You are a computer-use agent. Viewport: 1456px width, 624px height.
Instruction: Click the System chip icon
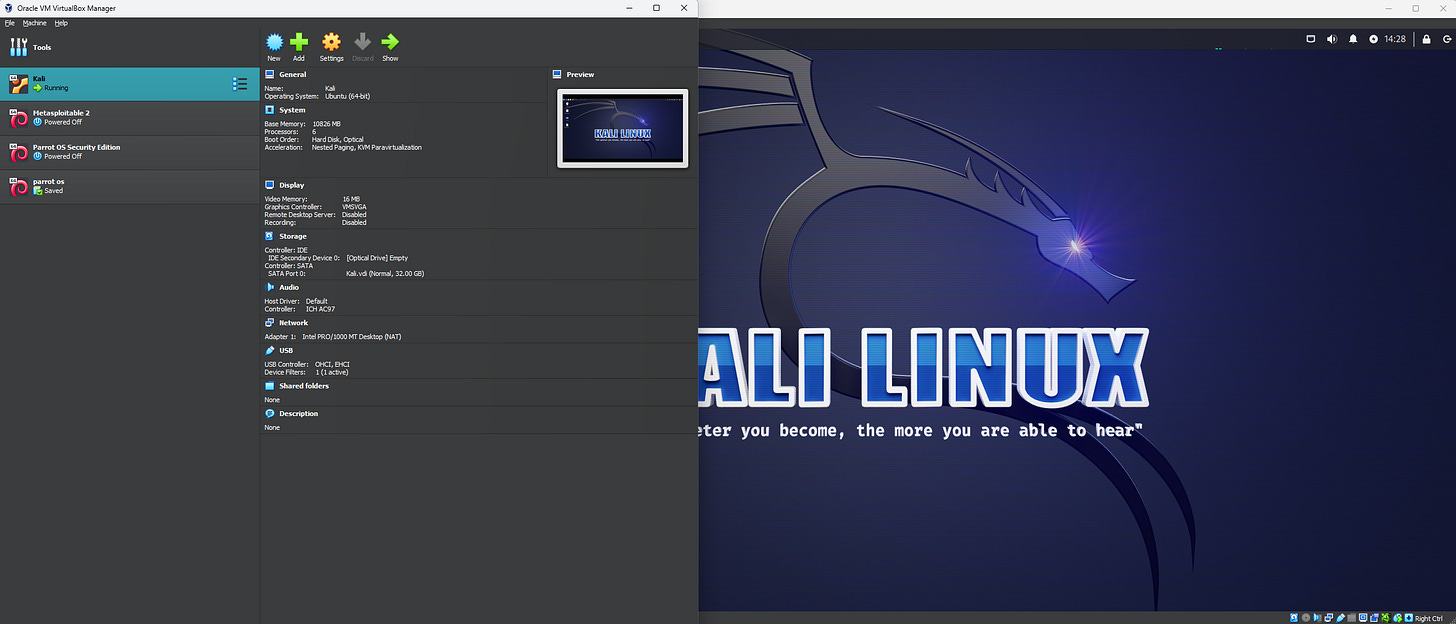coord(270,110)
